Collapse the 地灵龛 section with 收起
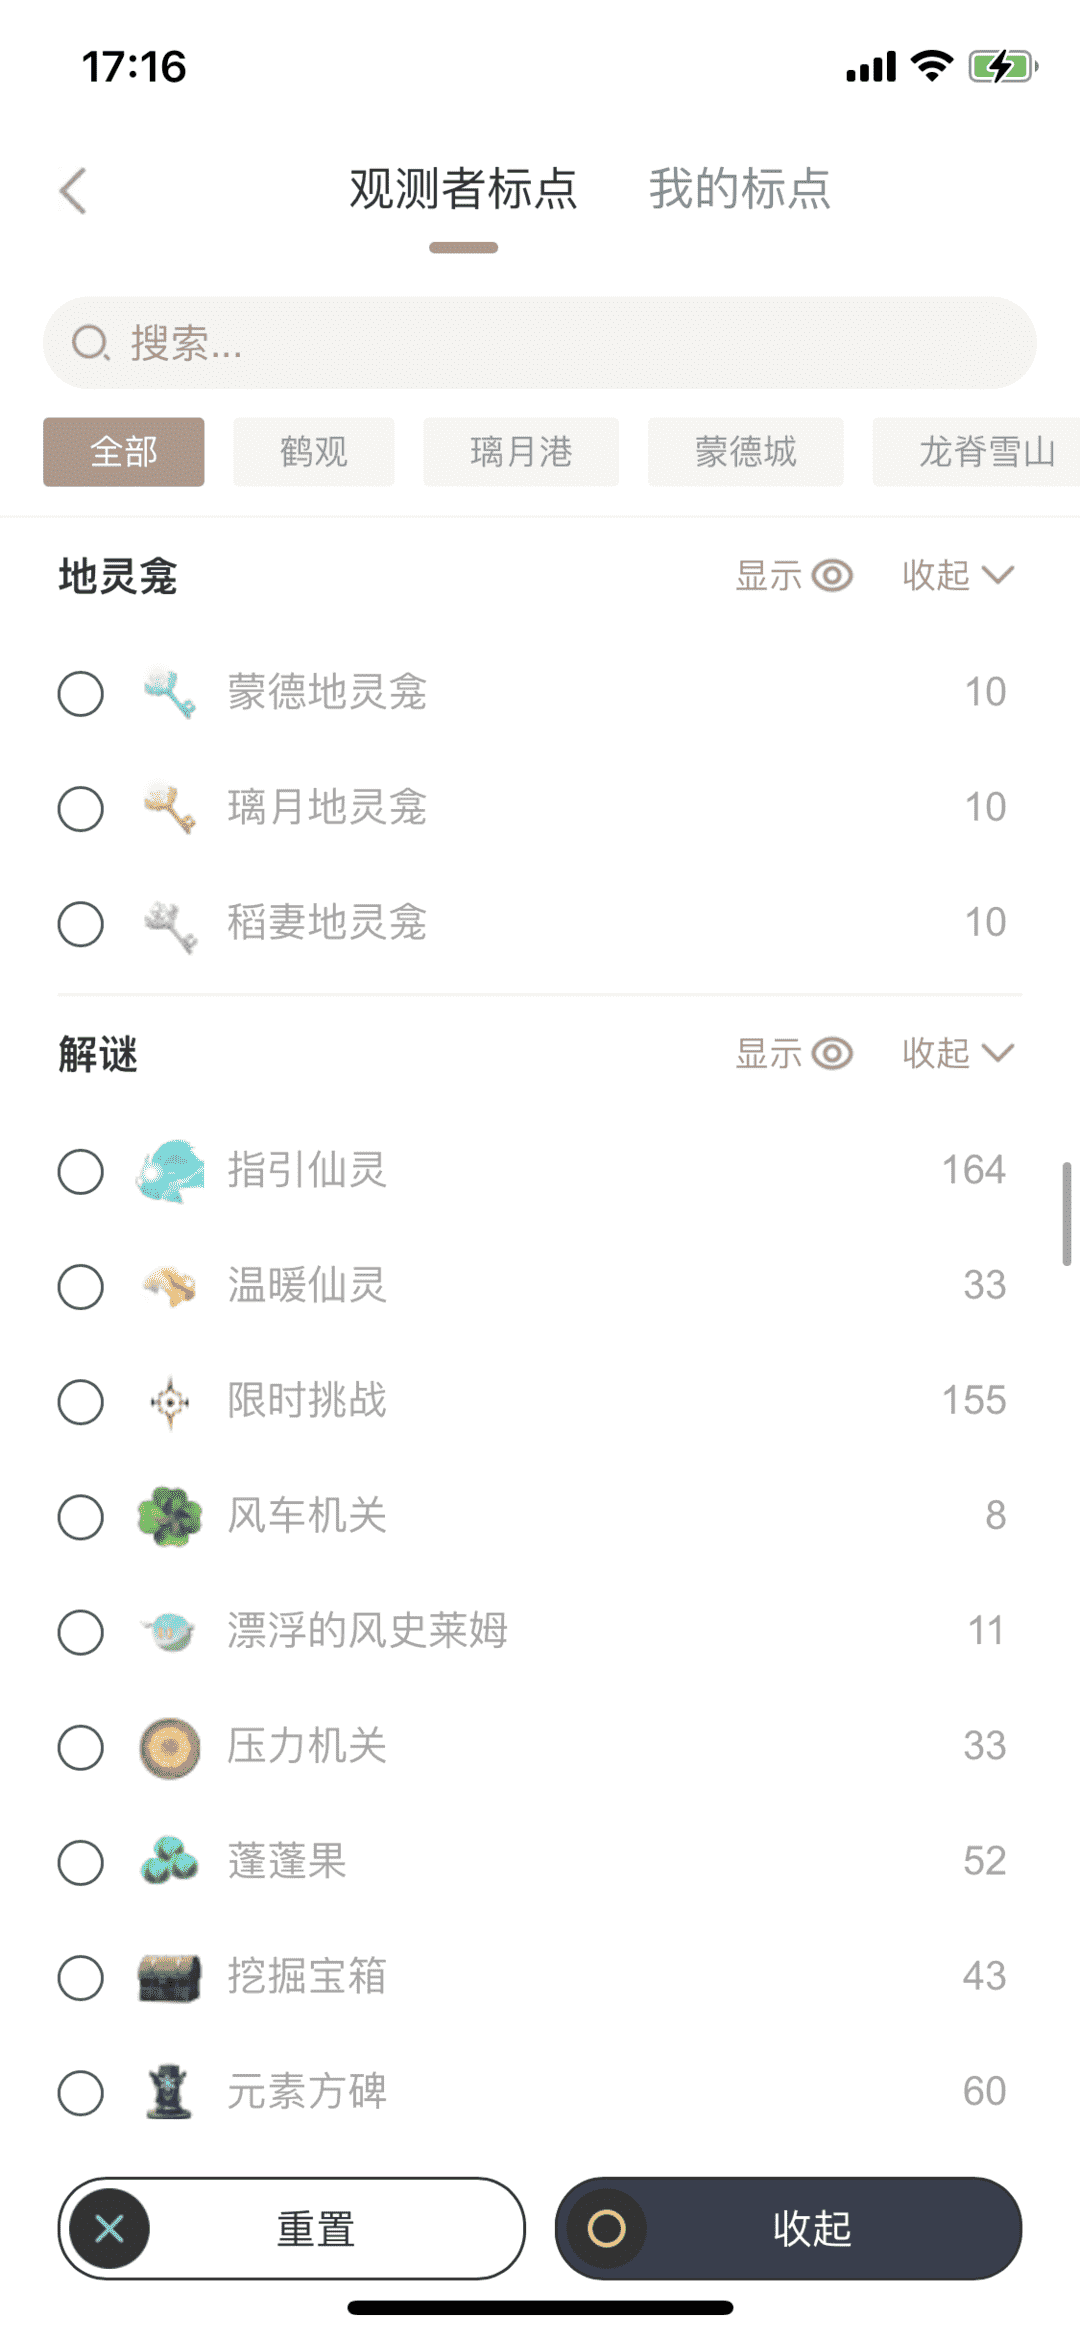 coord(958,576)
